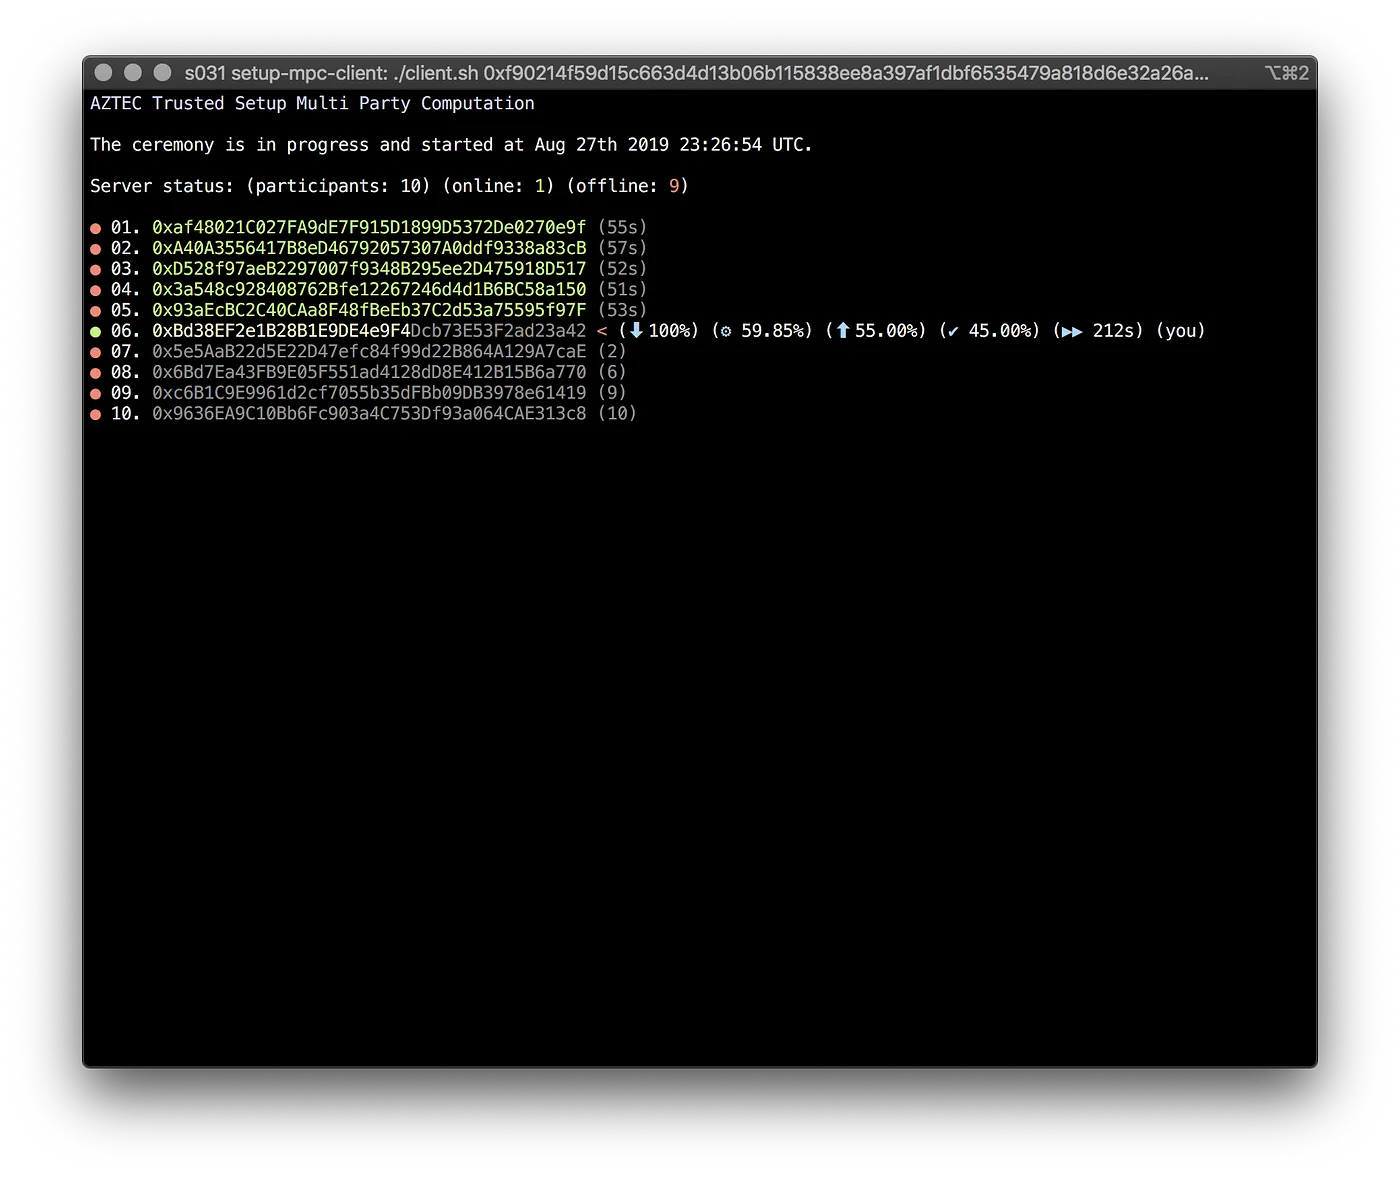Click the '(52s)' duration on row 03

[622, 268]
